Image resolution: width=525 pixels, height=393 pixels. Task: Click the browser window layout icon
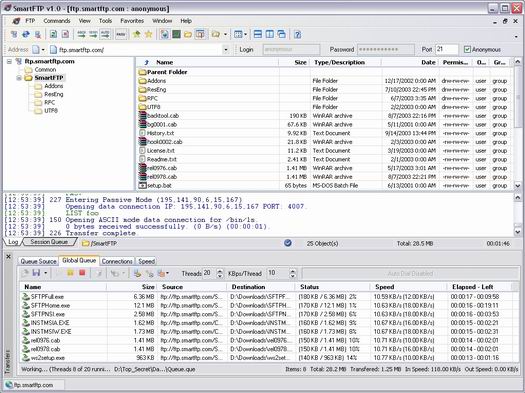tap(200, 34)
